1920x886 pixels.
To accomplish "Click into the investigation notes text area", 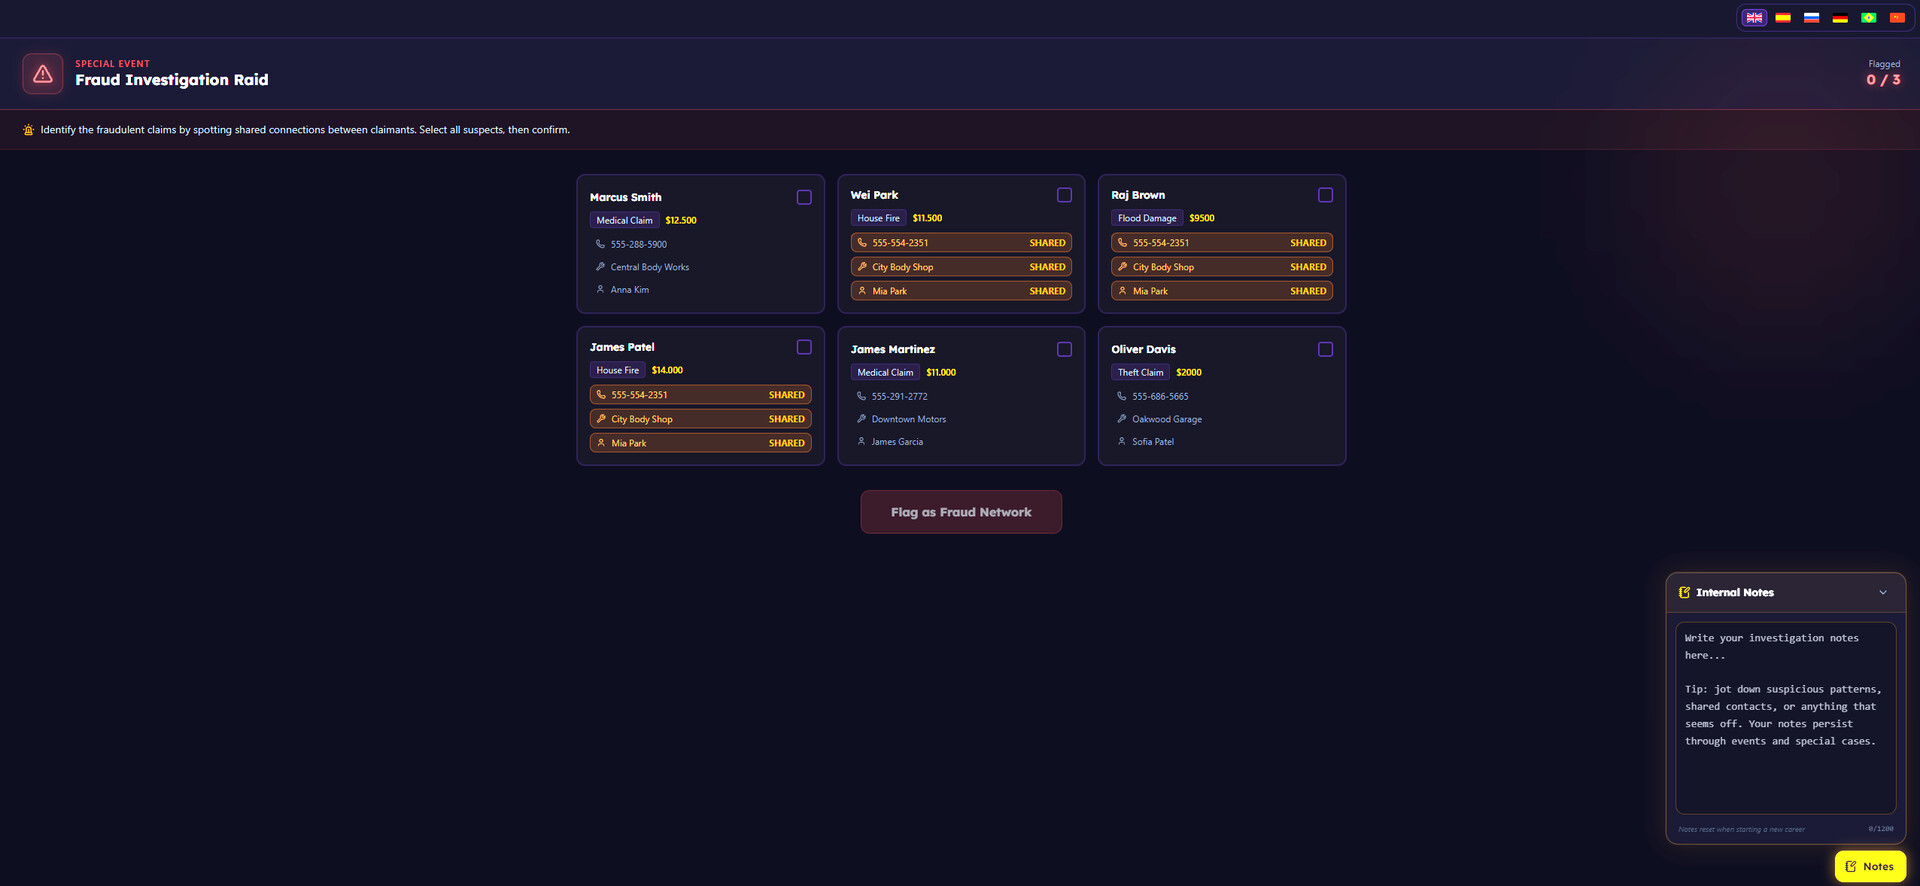I will pyautogui.click(x=1785, y=718).
